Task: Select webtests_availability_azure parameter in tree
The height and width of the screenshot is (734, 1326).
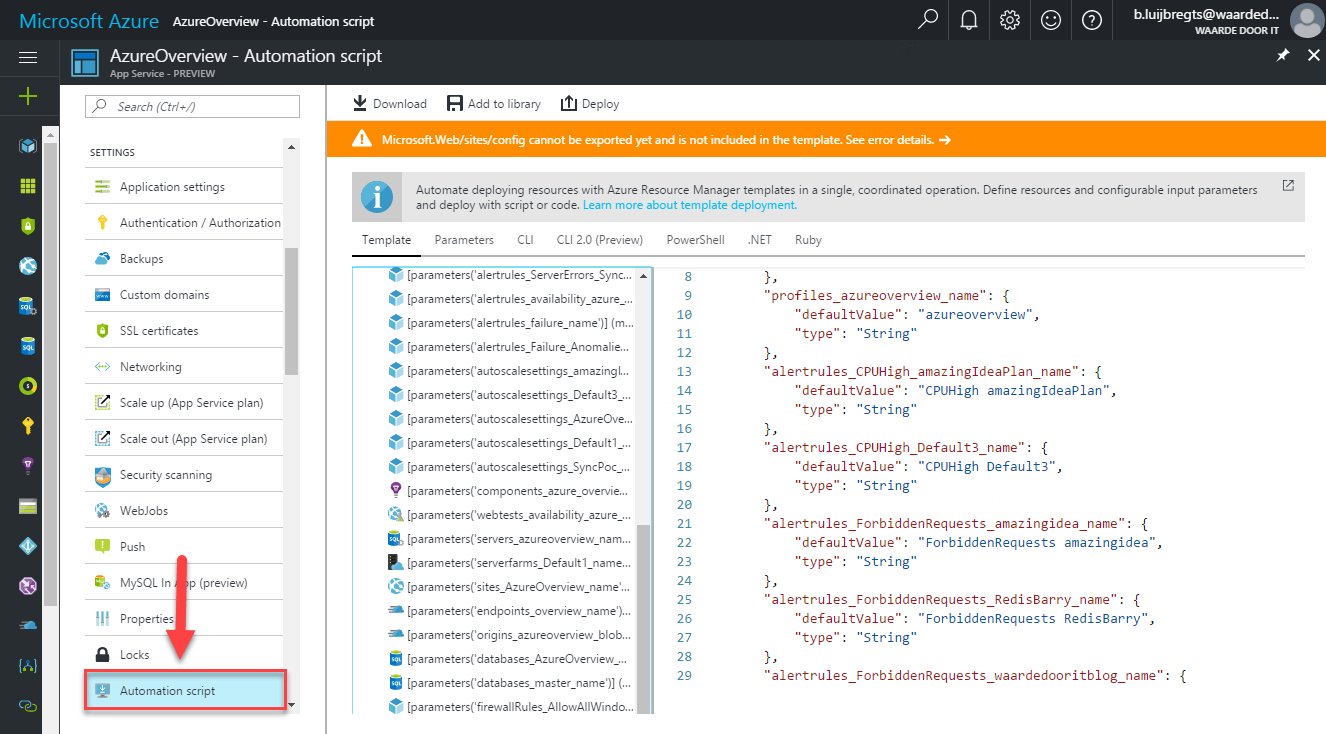Action: pyautogui.click(x=510, y=514)
